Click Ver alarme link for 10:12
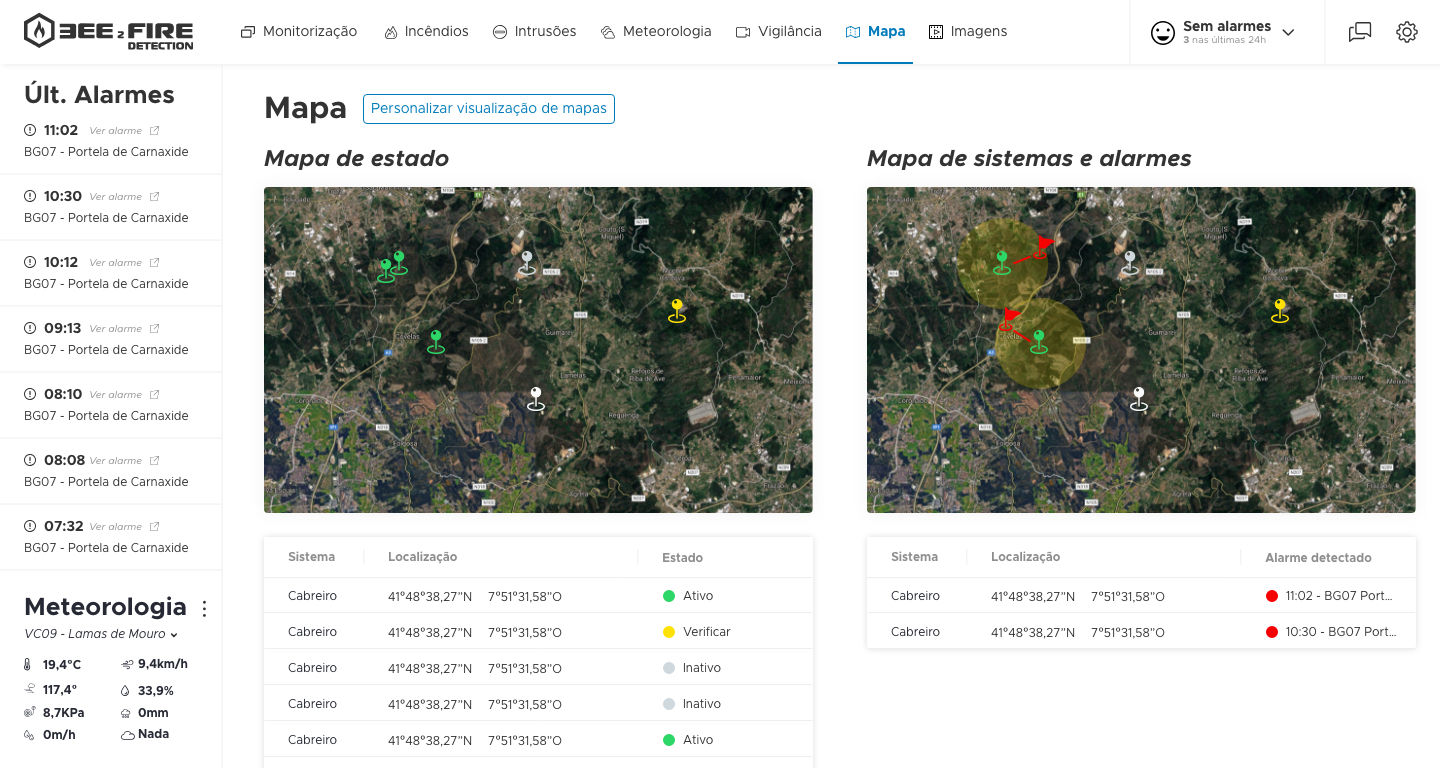This screenshot has width=1440, height=768. [x=116, y=263]
